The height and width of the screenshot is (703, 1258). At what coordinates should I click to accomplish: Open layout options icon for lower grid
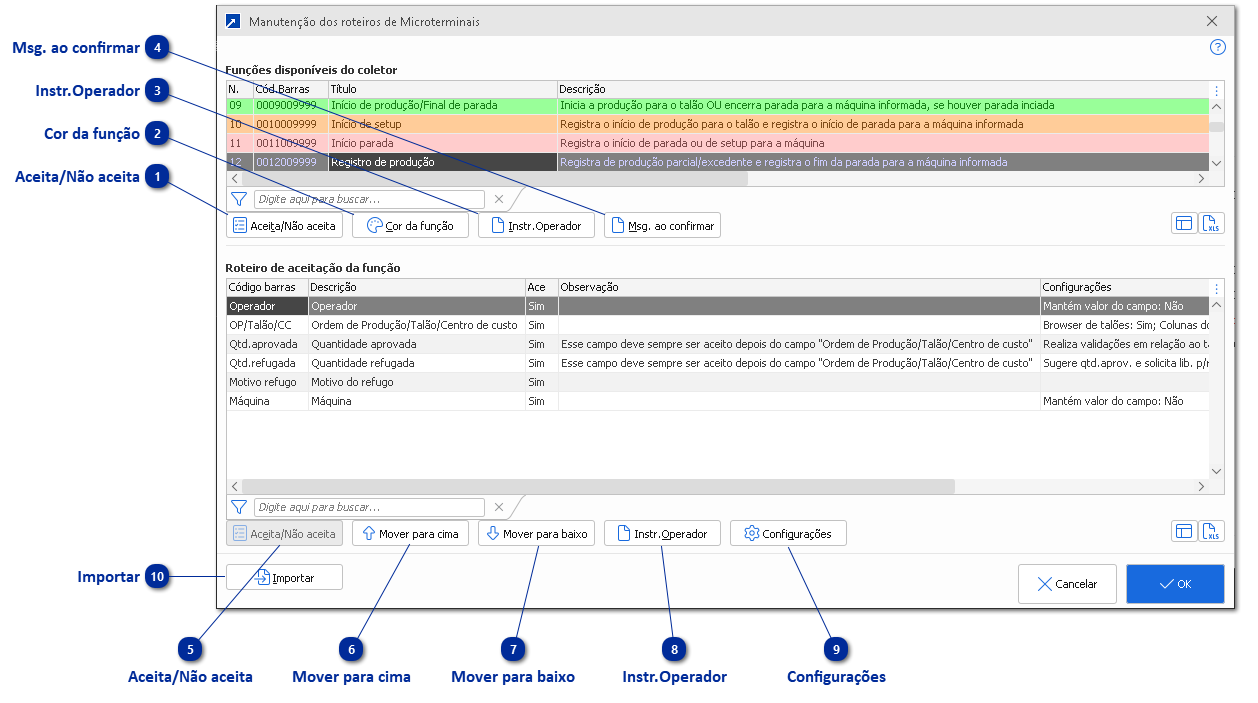pyautogui.click(x=1184, y=532)
